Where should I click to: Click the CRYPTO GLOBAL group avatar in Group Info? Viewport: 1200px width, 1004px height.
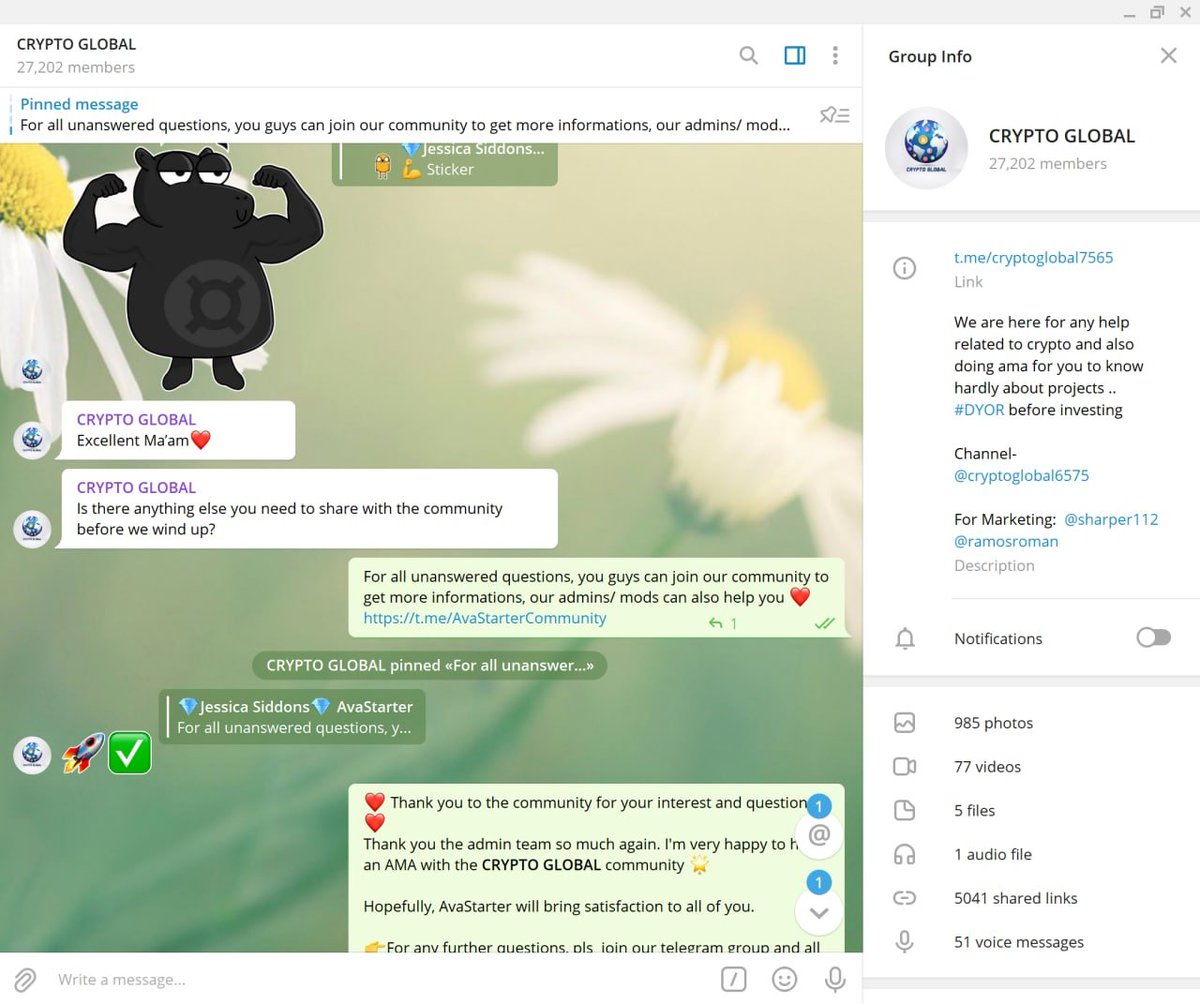point(926,148)
